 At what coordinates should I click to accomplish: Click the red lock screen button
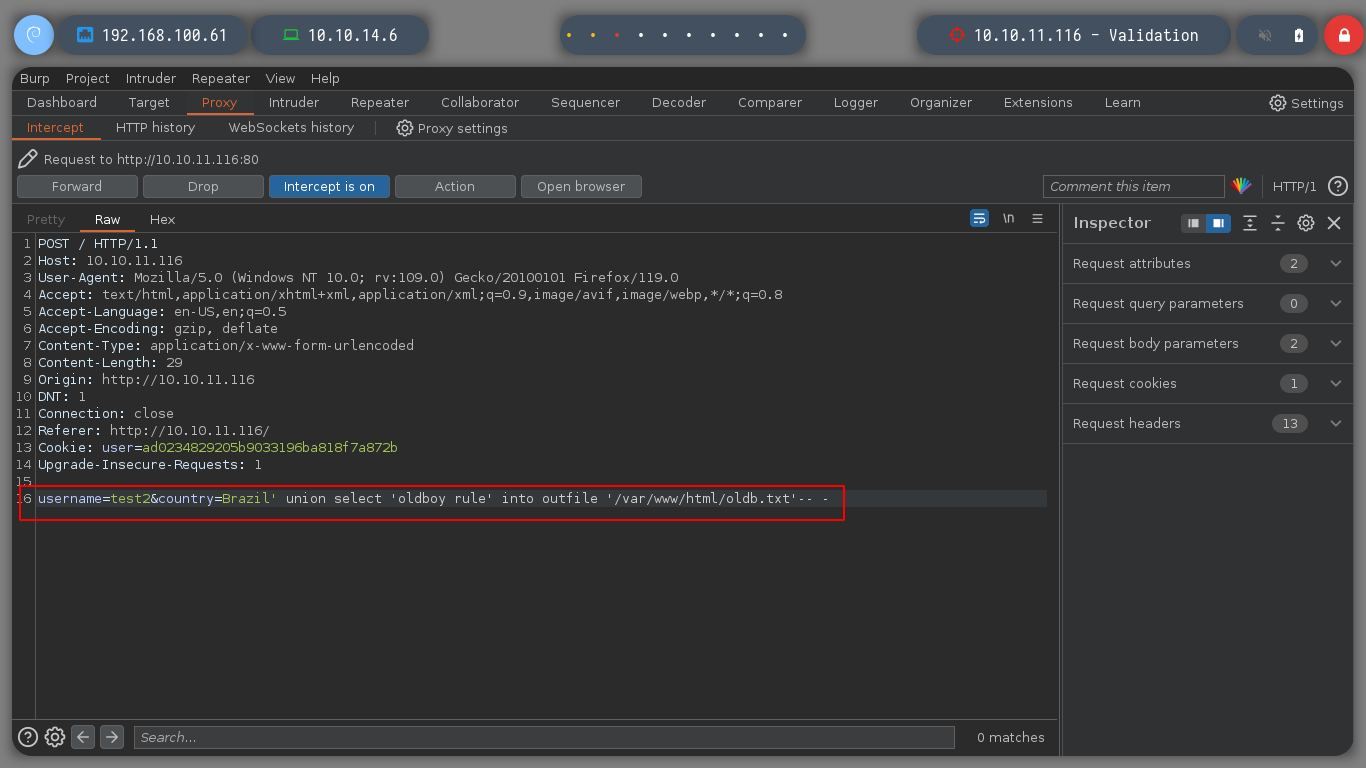[x=1344, y=35]
